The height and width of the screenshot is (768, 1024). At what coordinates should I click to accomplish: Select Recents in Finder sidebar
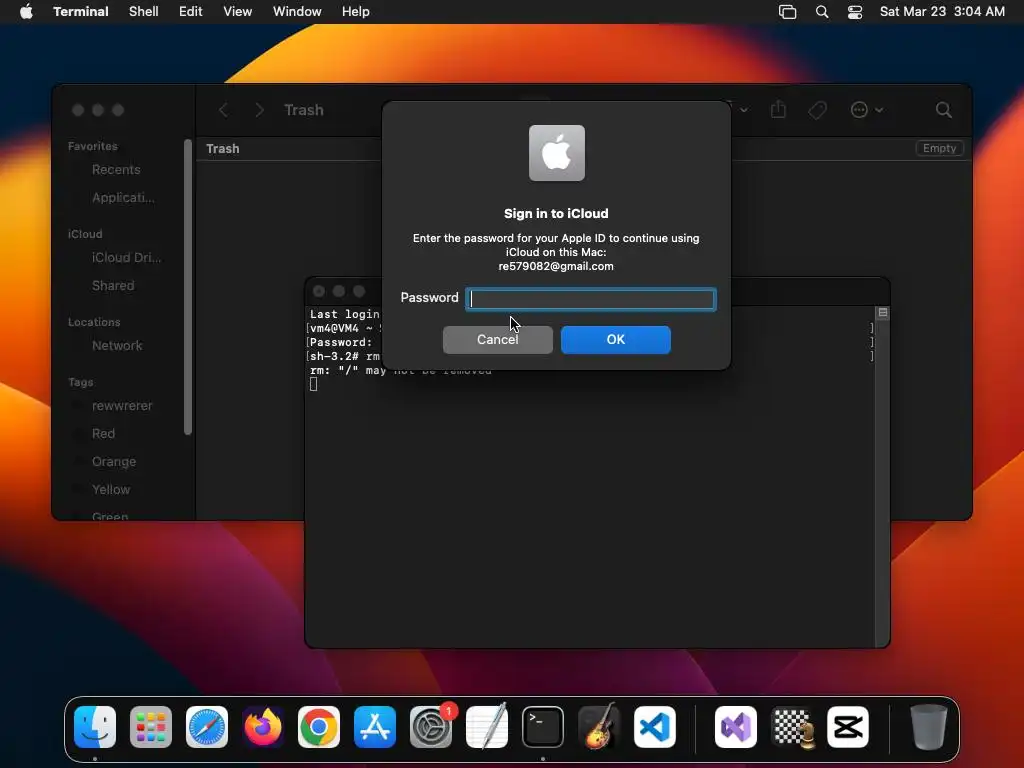point(116,170)
